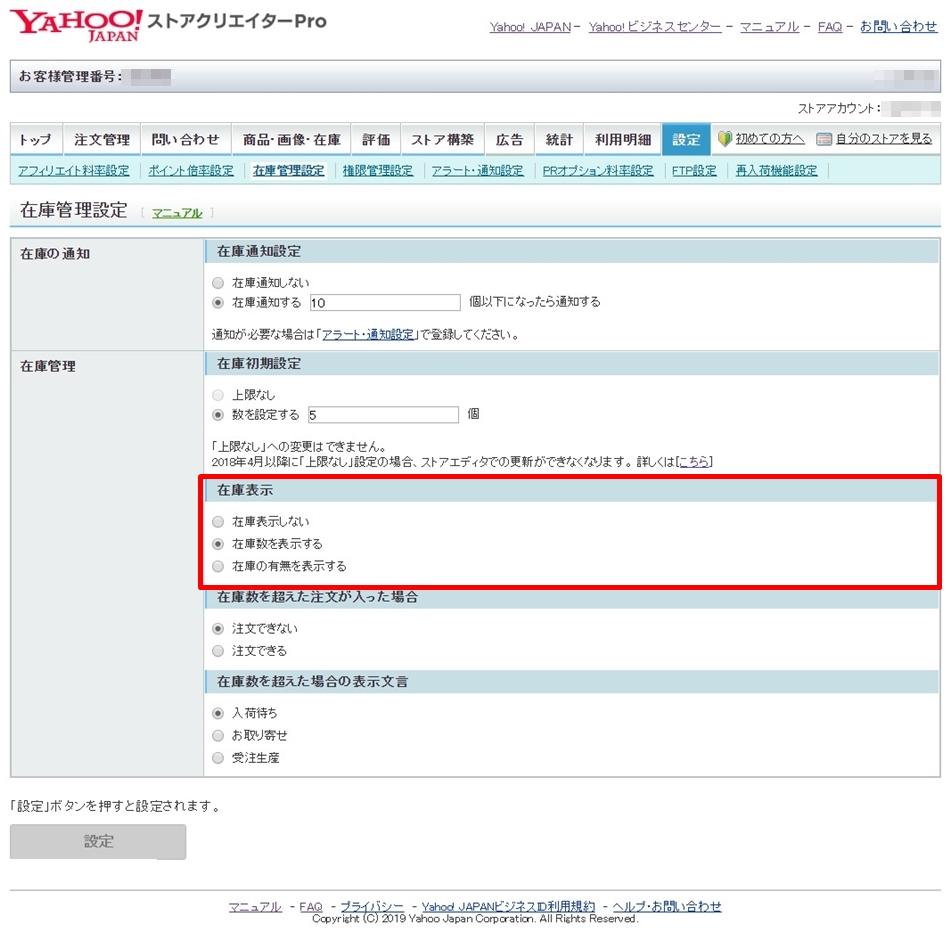Viewport: 950px width, 932px height.
Task: Go to ポイント倍率設定 submenu
Action: [x=191, y=171]
